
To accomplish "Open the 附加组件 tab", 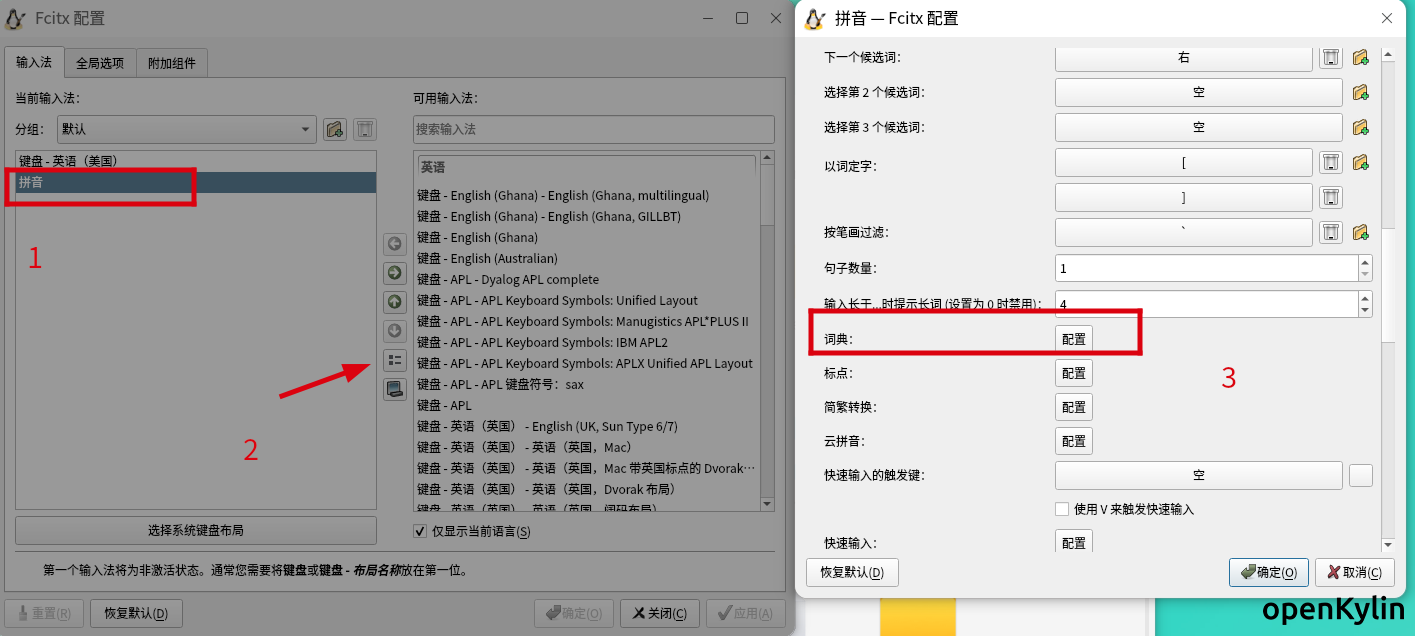I will click(x=172, y=63).
